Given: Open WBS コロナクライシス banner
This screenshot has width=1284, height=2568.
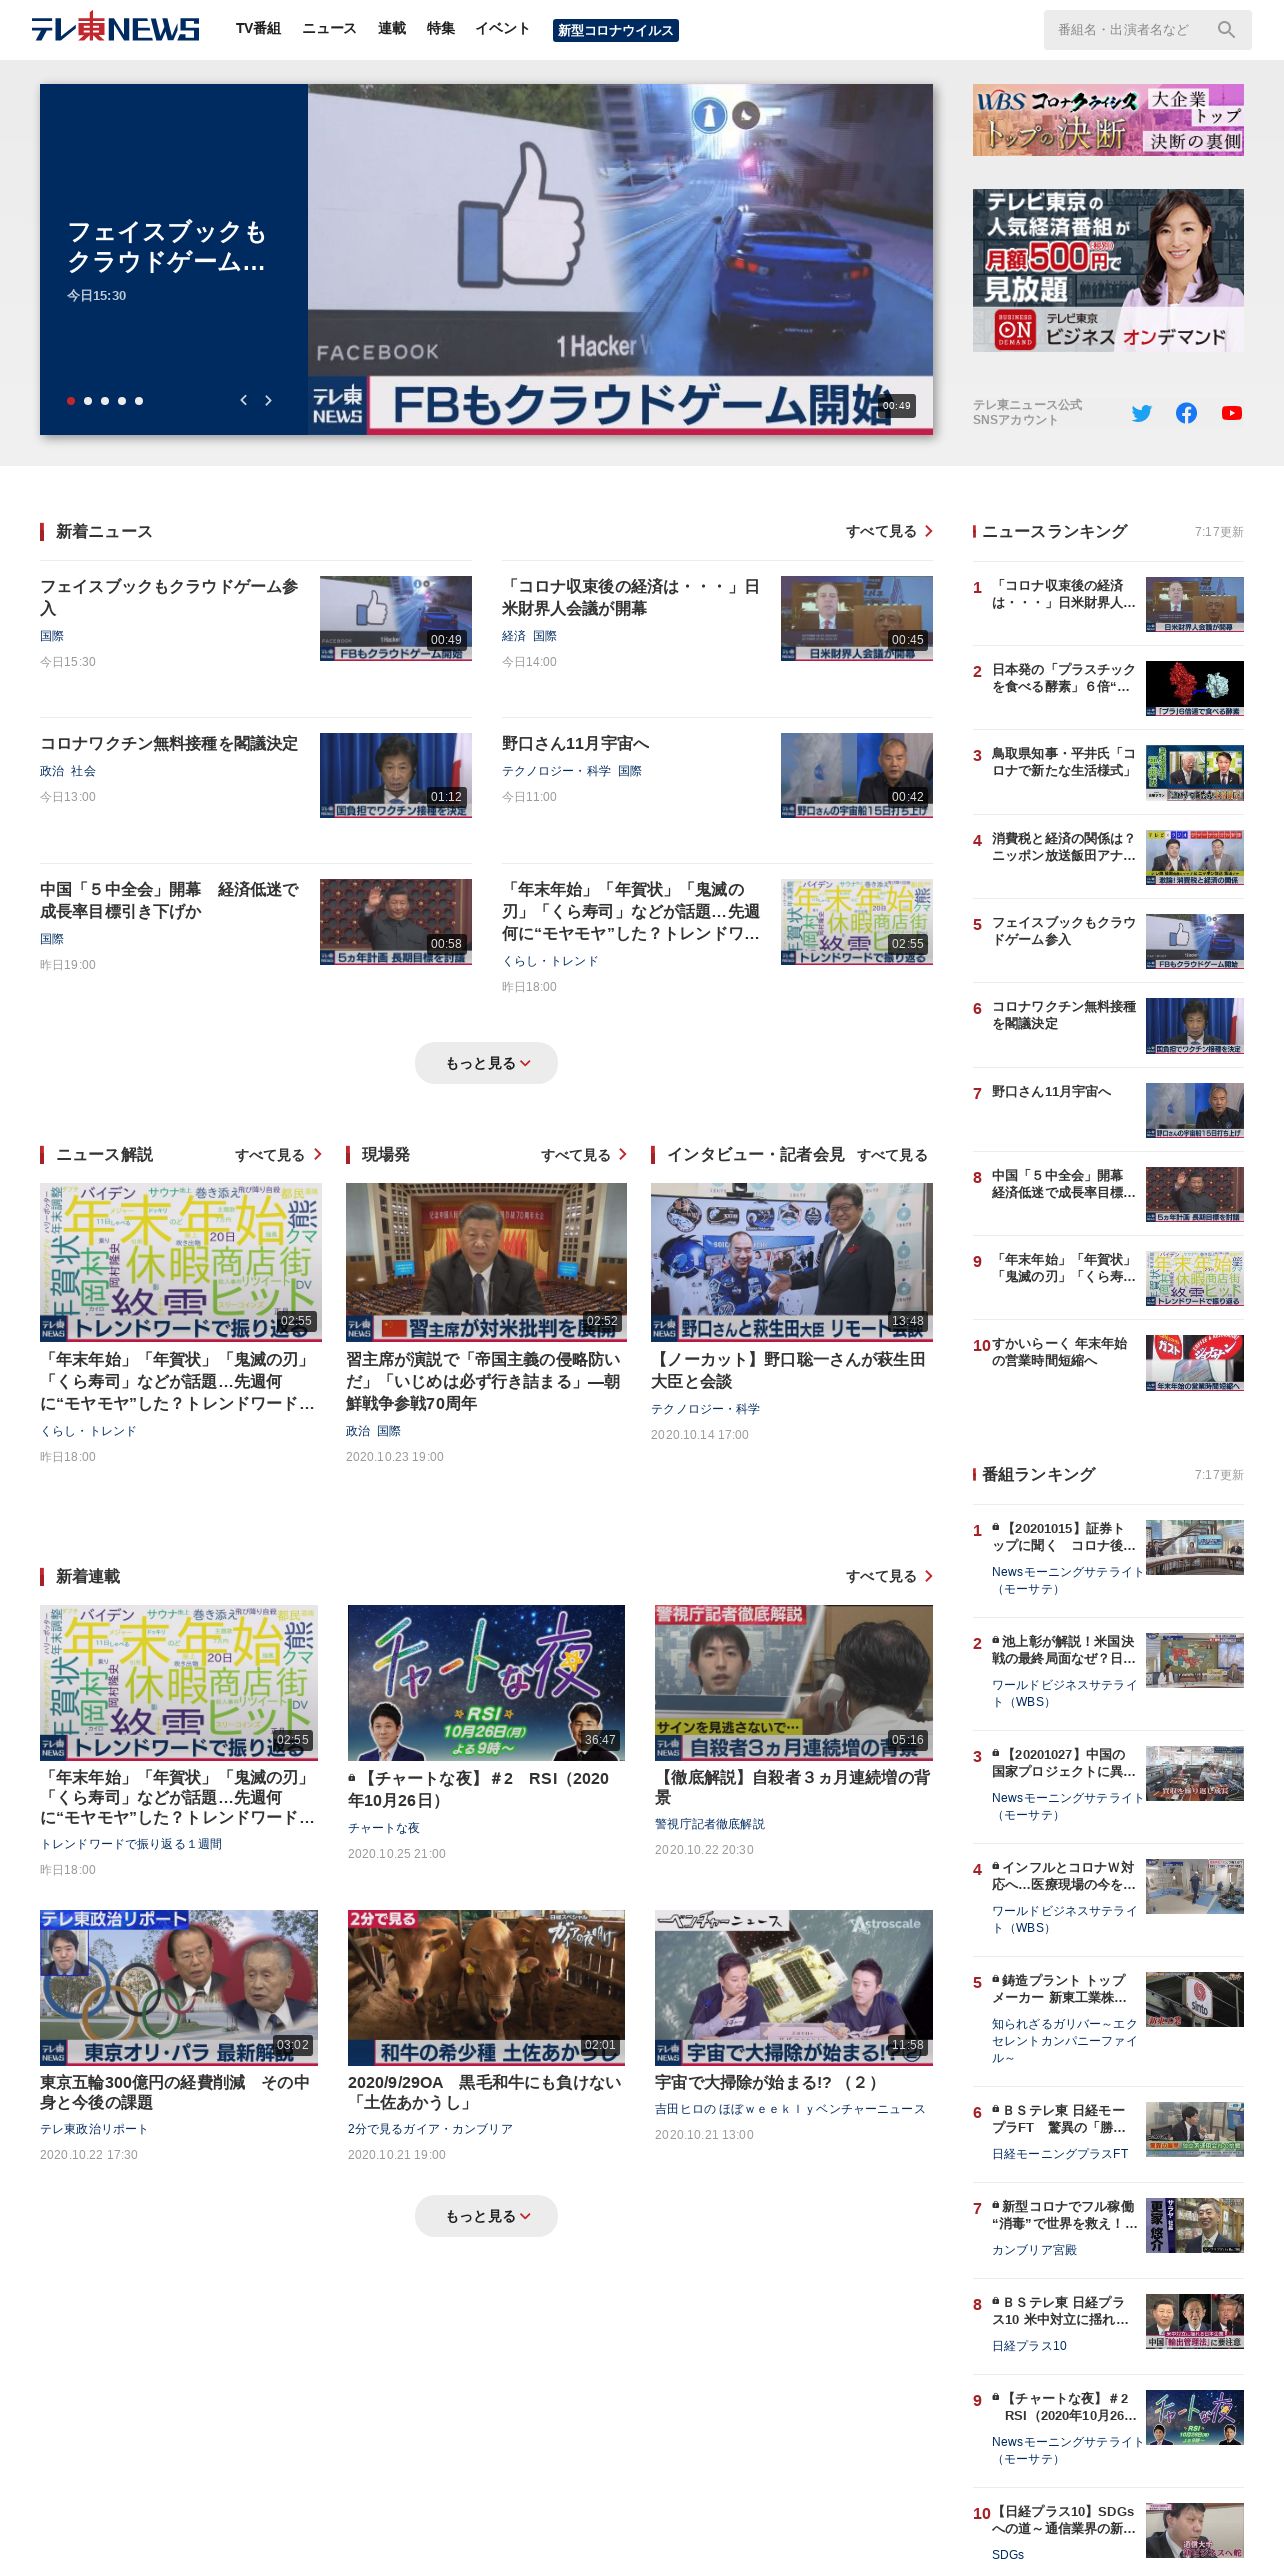Looking at the screenshot, I should click(x=1108, y=120).
